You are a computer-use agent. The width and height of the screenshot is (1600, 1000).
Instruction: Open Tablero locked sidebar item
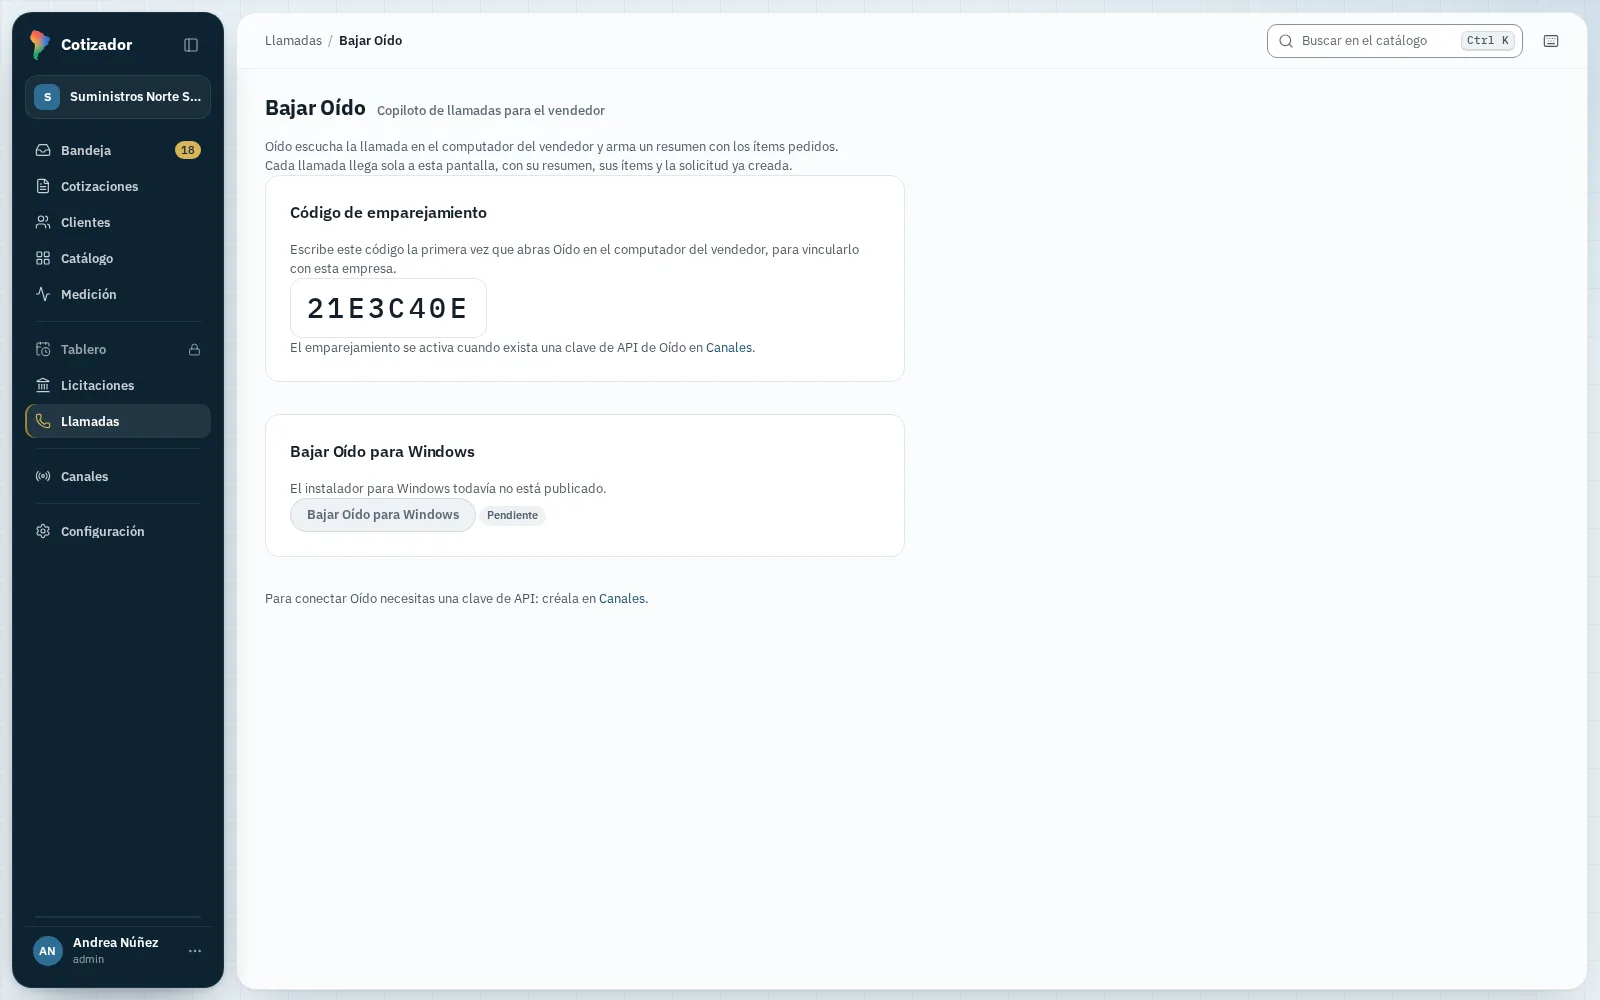(118, 349)
